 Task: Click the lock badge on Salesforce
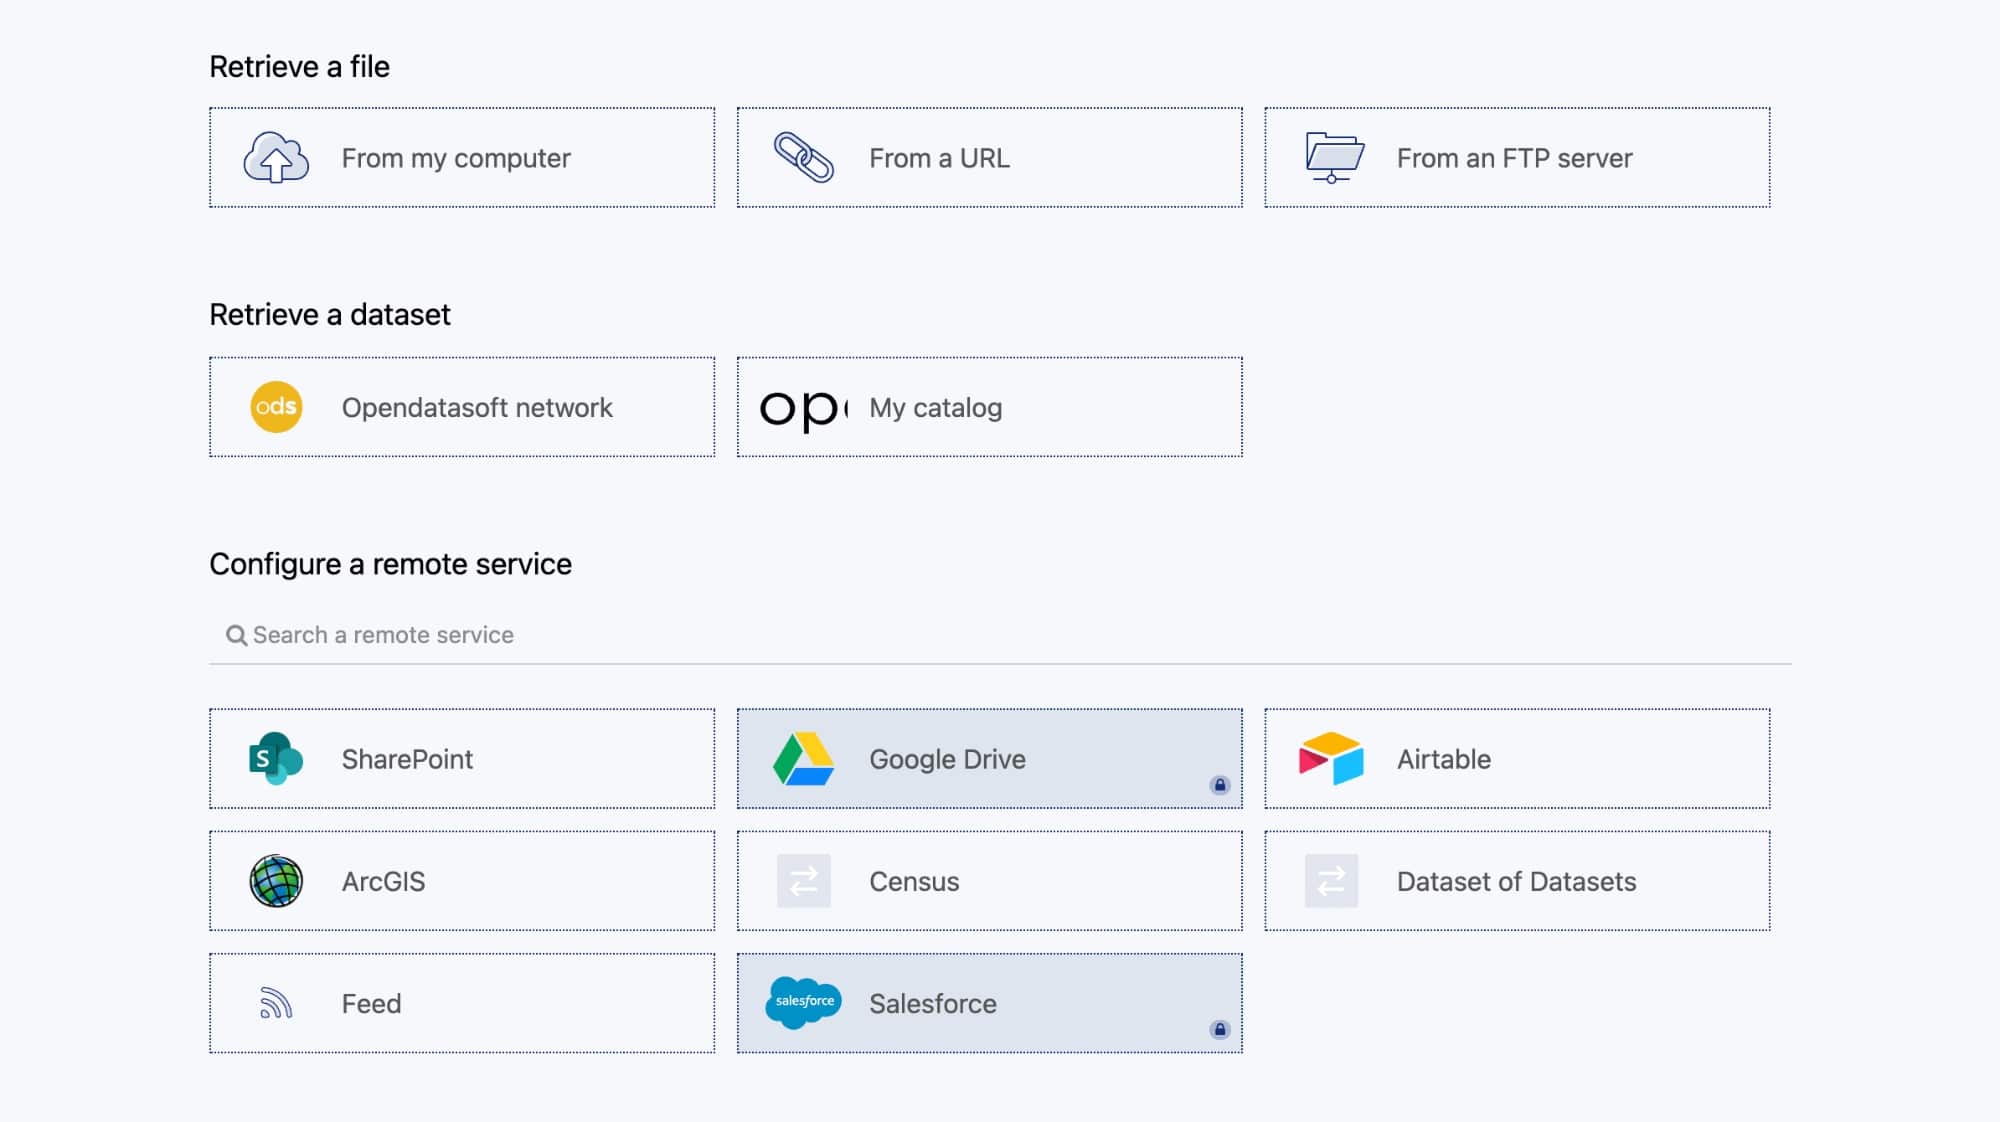(x=1219, y=1029)
